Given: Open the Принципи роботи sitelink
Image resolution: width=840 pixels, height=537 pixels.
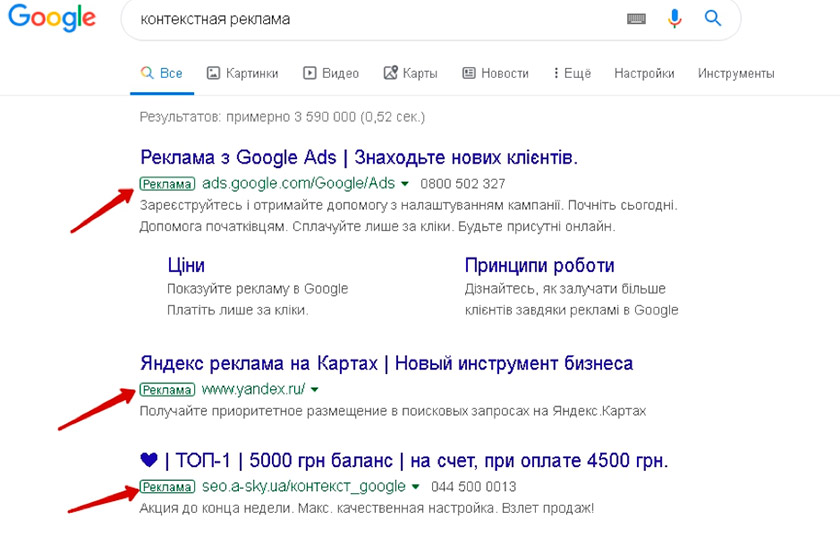Looking at the screenshot, I should [539, 265].
